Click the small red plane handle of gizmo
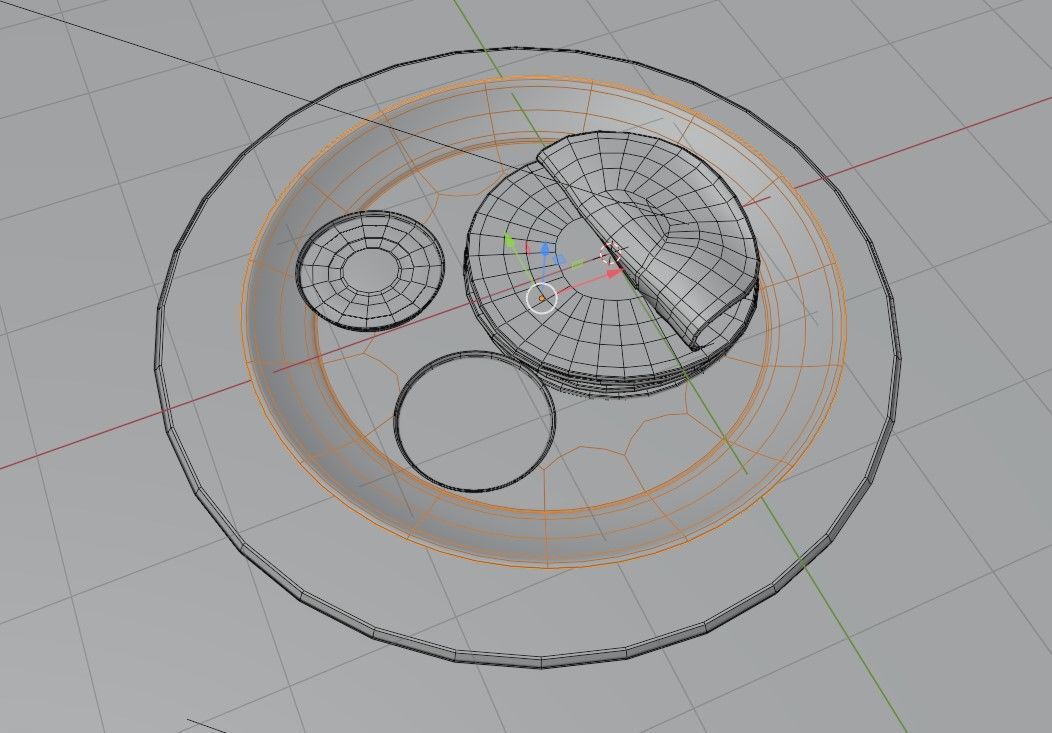The height and width of the screenshot is (733, 1052). (527, 249)
